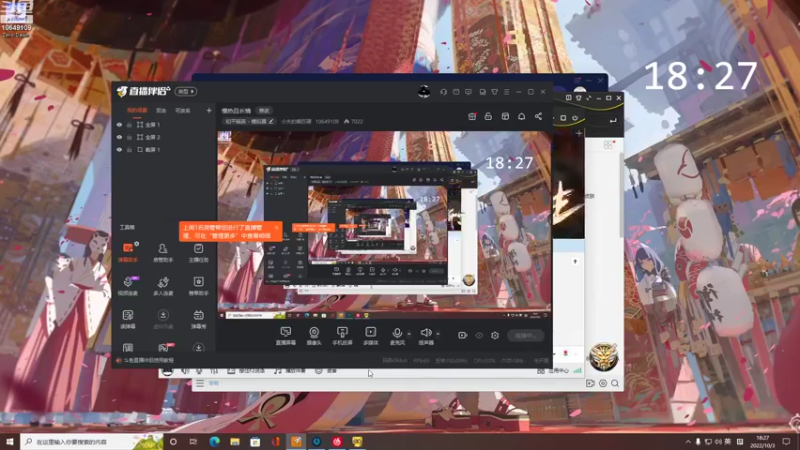The image size is (800, 450).
Task: Open the 读弹幕 tool icon
Action: [x=128, y=319]
